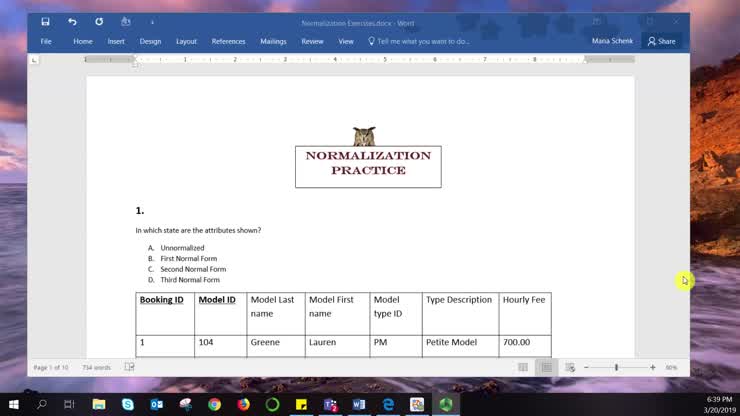Open Outlook from the taskbar
Image resolution: width=740 pixels, height=416 pixels.
[157, 405]
